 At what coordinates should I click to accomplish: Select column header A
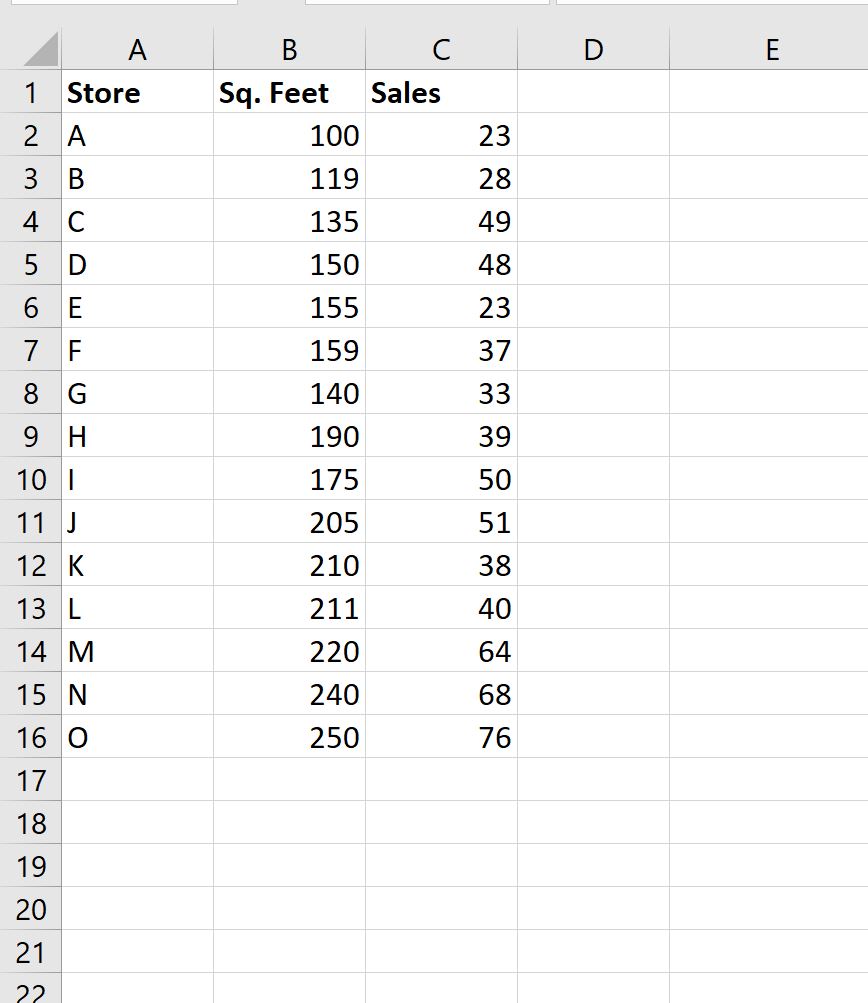tap(138, 47)
